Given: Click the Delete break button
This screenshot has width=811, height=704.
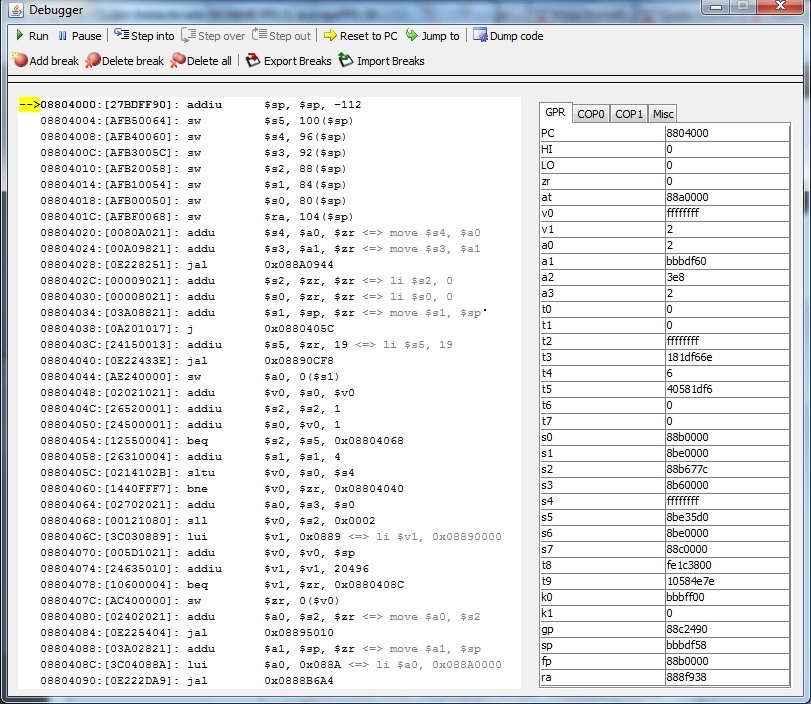Looking at the screenshot, I should [124, 61].
